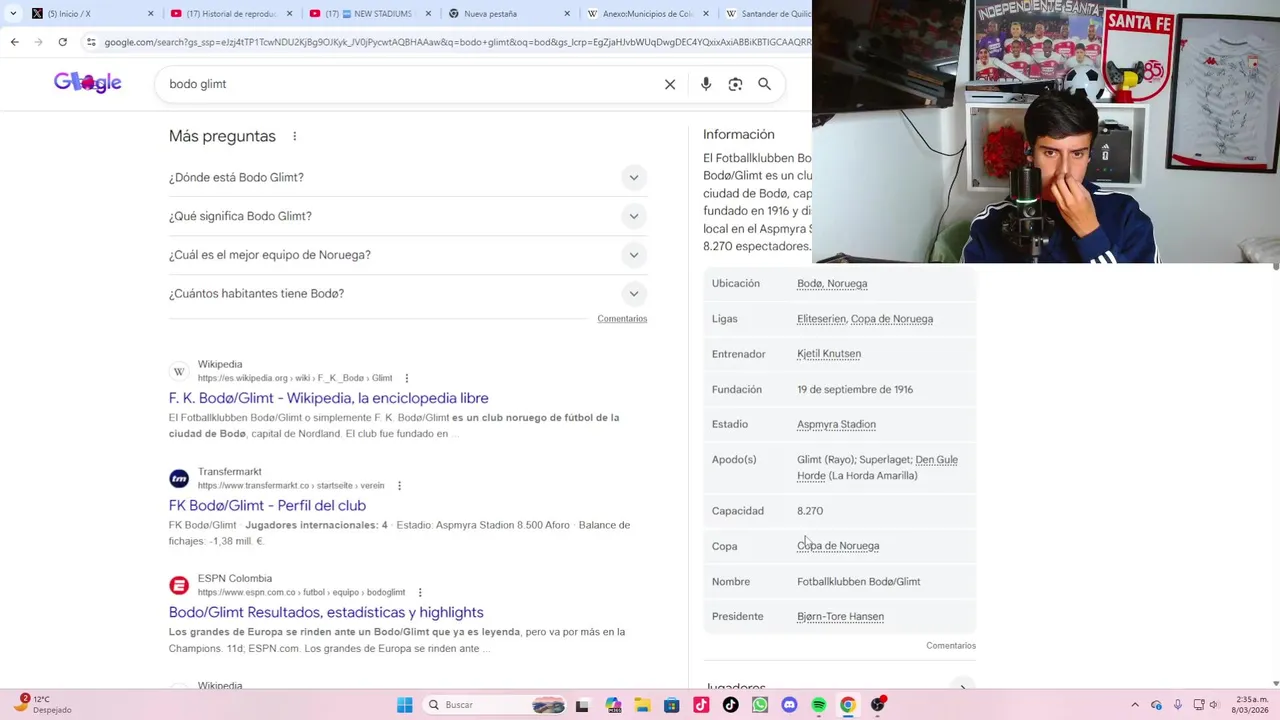The height and width of the screenshot is (720, 1280).
Task: Open File Explorer from the taskbar
Action: (642, 705)
